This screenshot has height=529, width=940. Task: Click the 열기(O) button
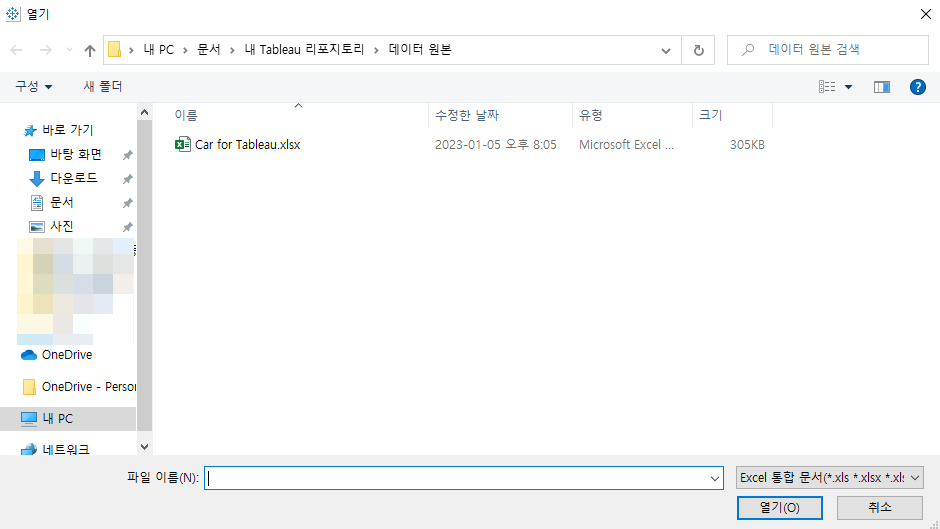click(779, 508)
